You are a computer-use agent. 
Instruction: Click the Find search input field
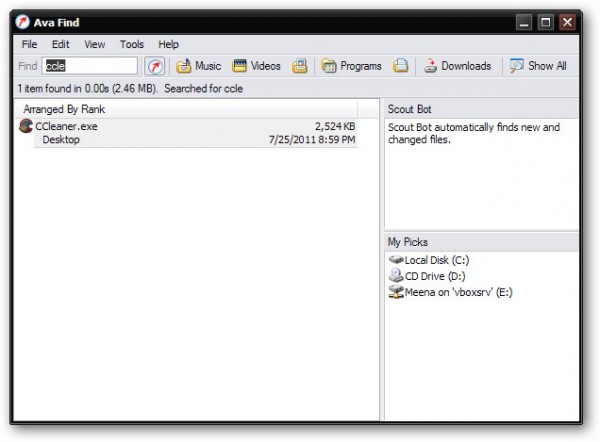(x=90, y=66)
